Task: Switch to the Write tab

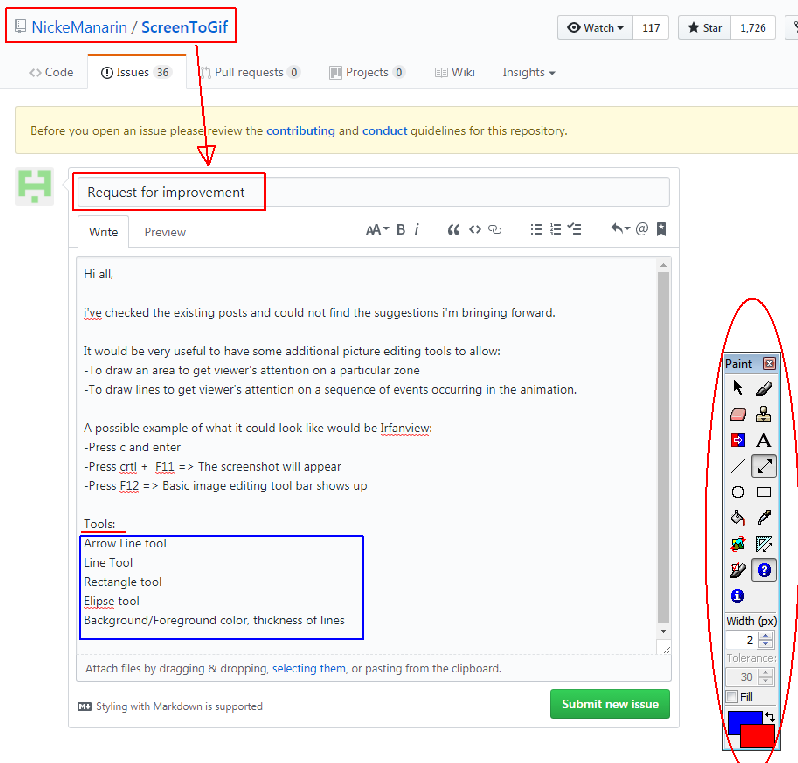Action: coord(103,232)
